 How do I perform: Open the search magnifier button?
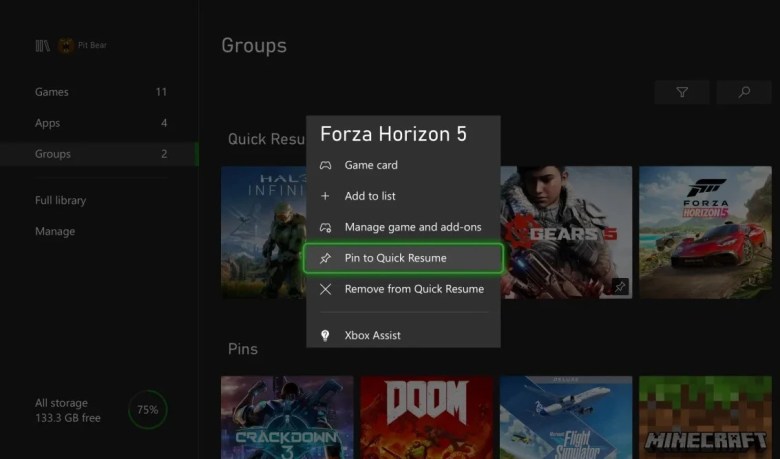pos(744,92)
